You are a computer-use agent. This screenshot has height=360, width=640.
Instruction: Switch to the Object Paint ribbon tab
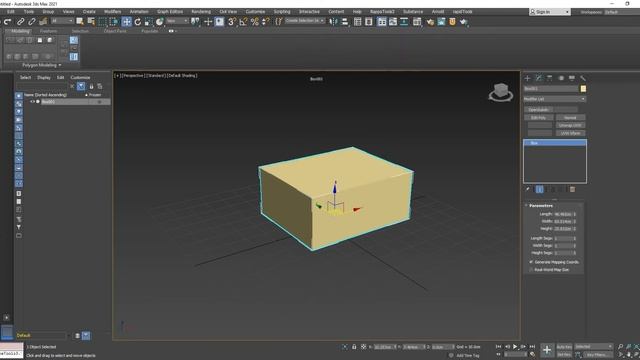point(115,31)
